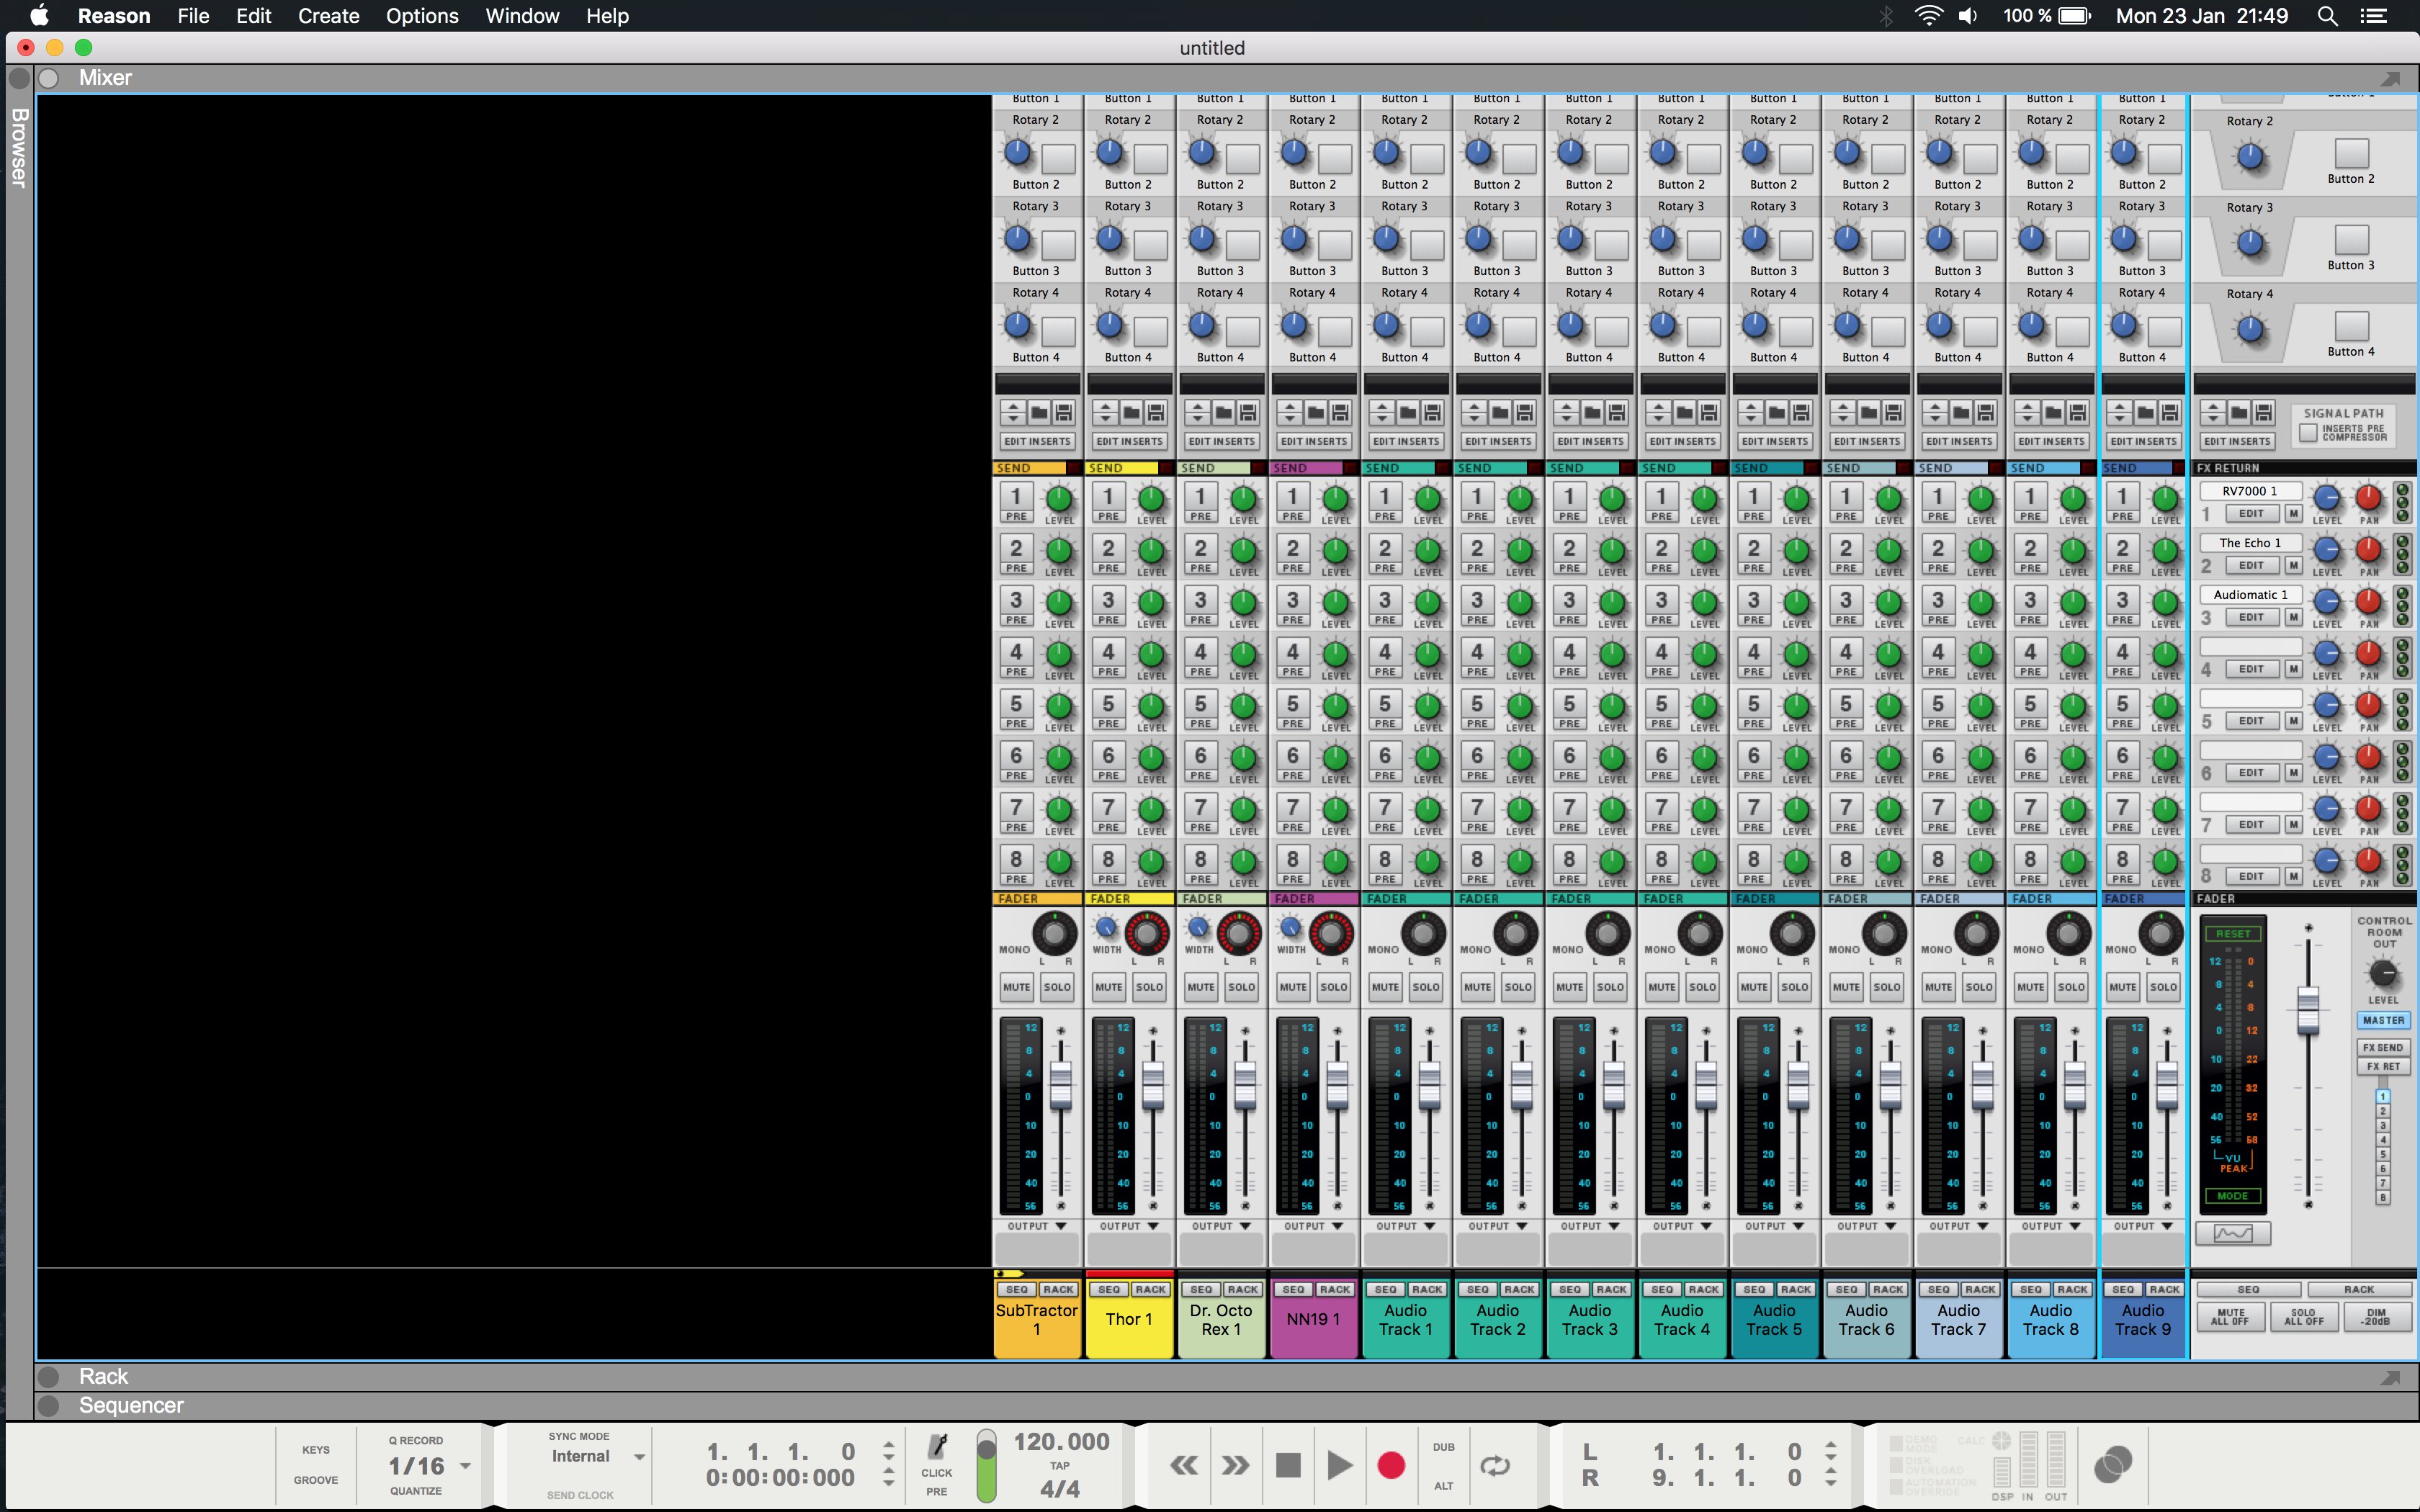Stop playback with the Stop button

pyautogui.click(x=1288, y=1465)
